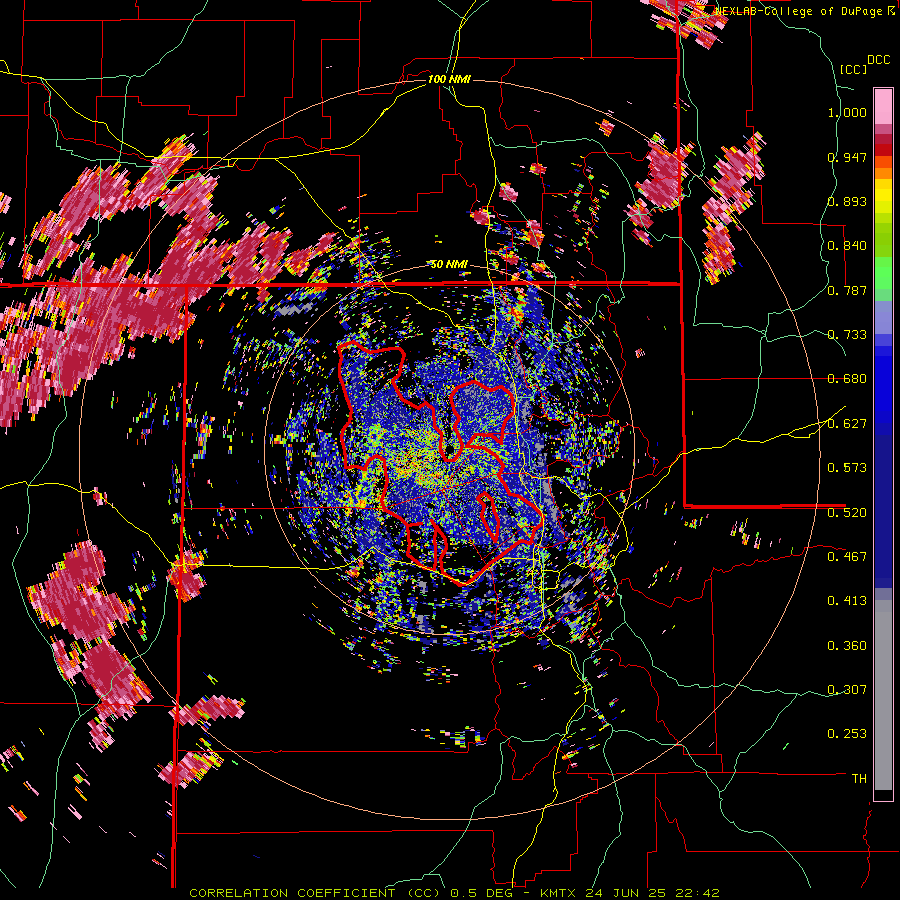Click the 0.467 legend value

click(847, 556)
